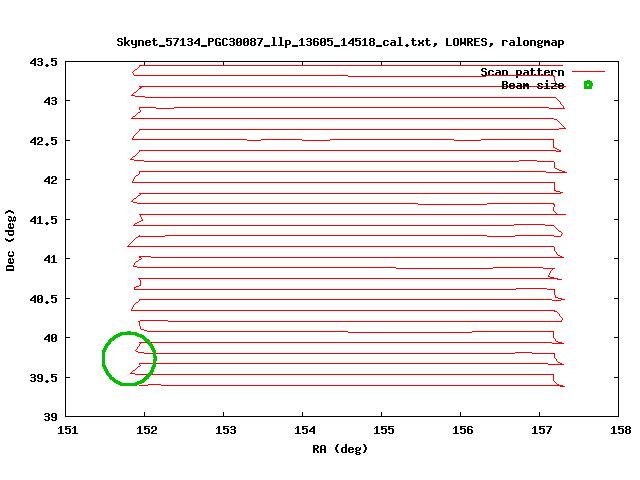Click the red scan pattern legend line sample

pos(588,72)
